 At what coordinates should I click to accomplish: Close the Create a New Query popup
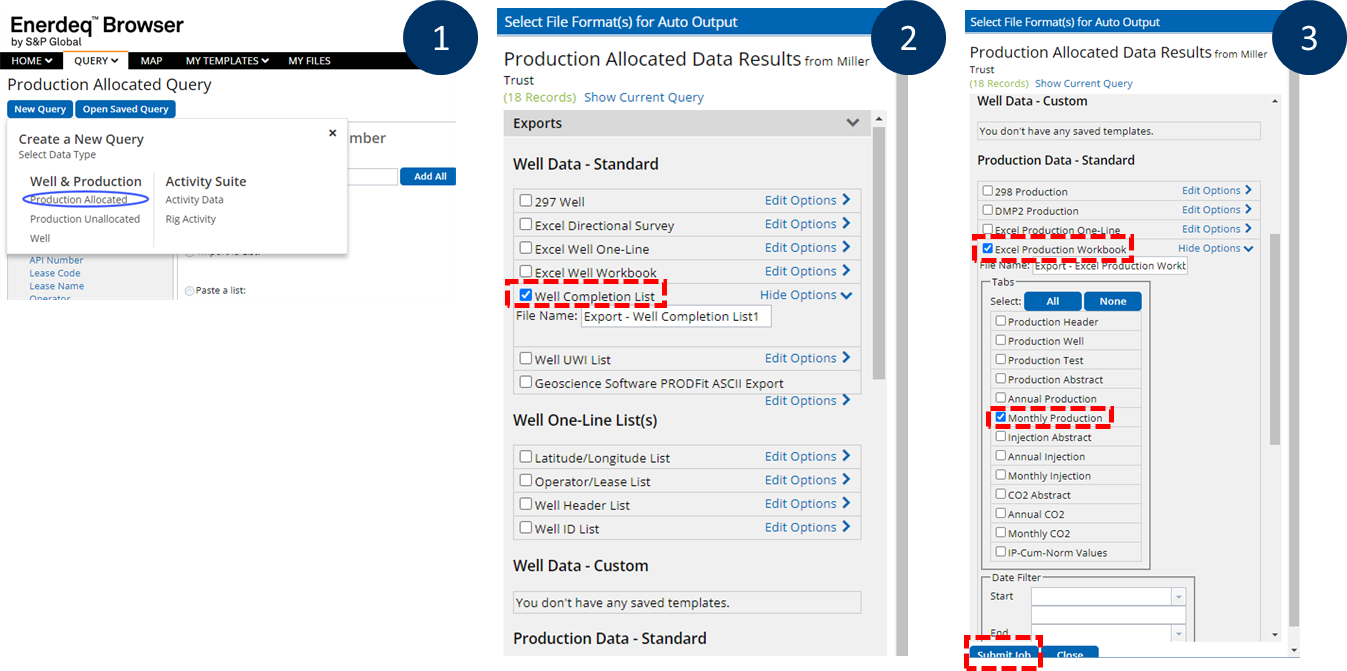pos(333,132)
